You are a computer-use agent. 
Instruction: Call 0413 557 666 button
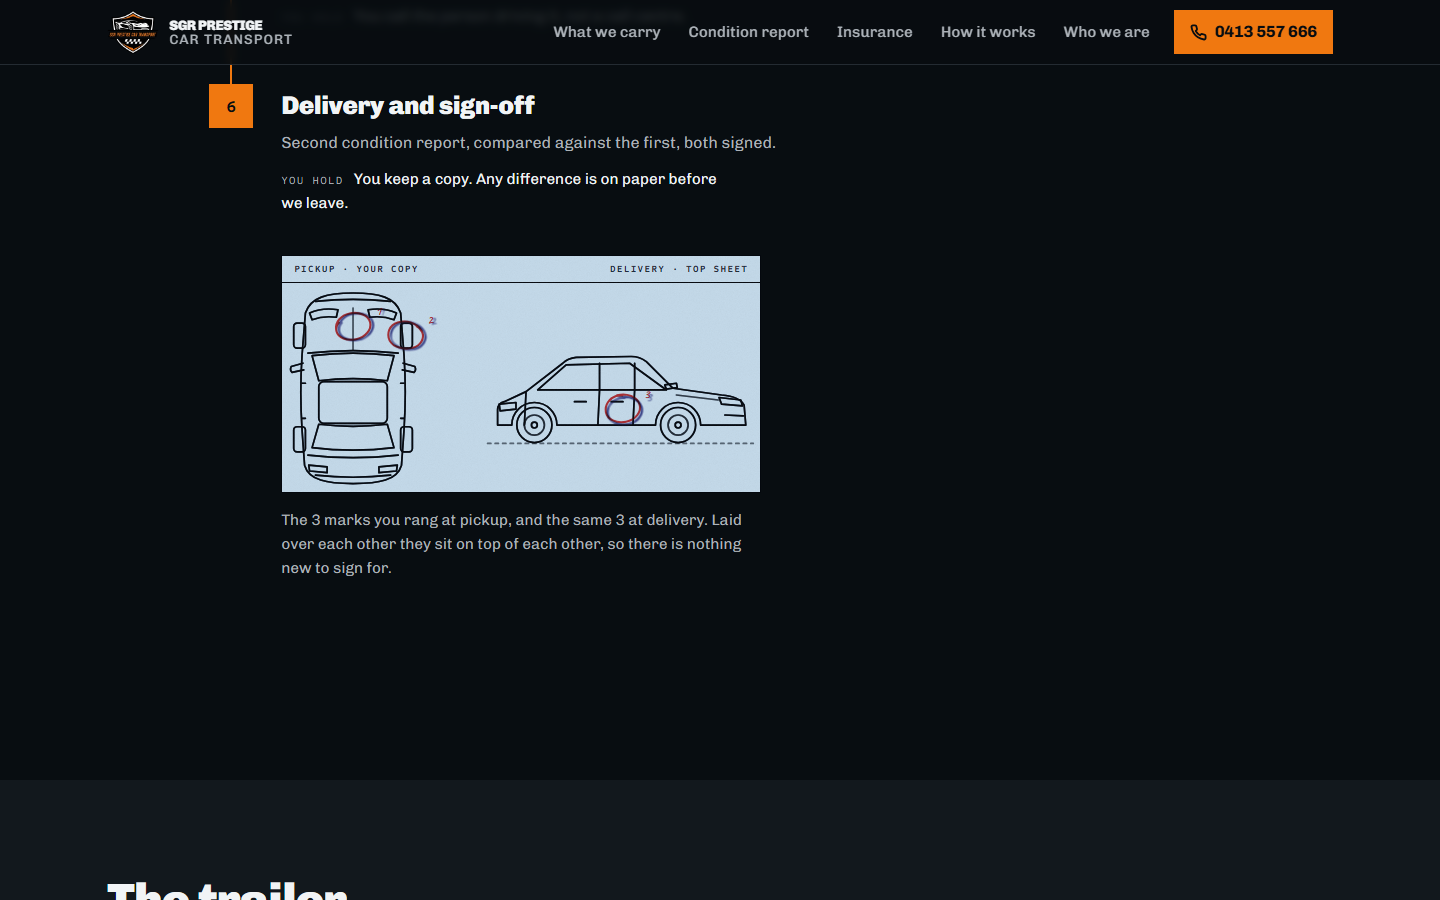coord(1253,32)
